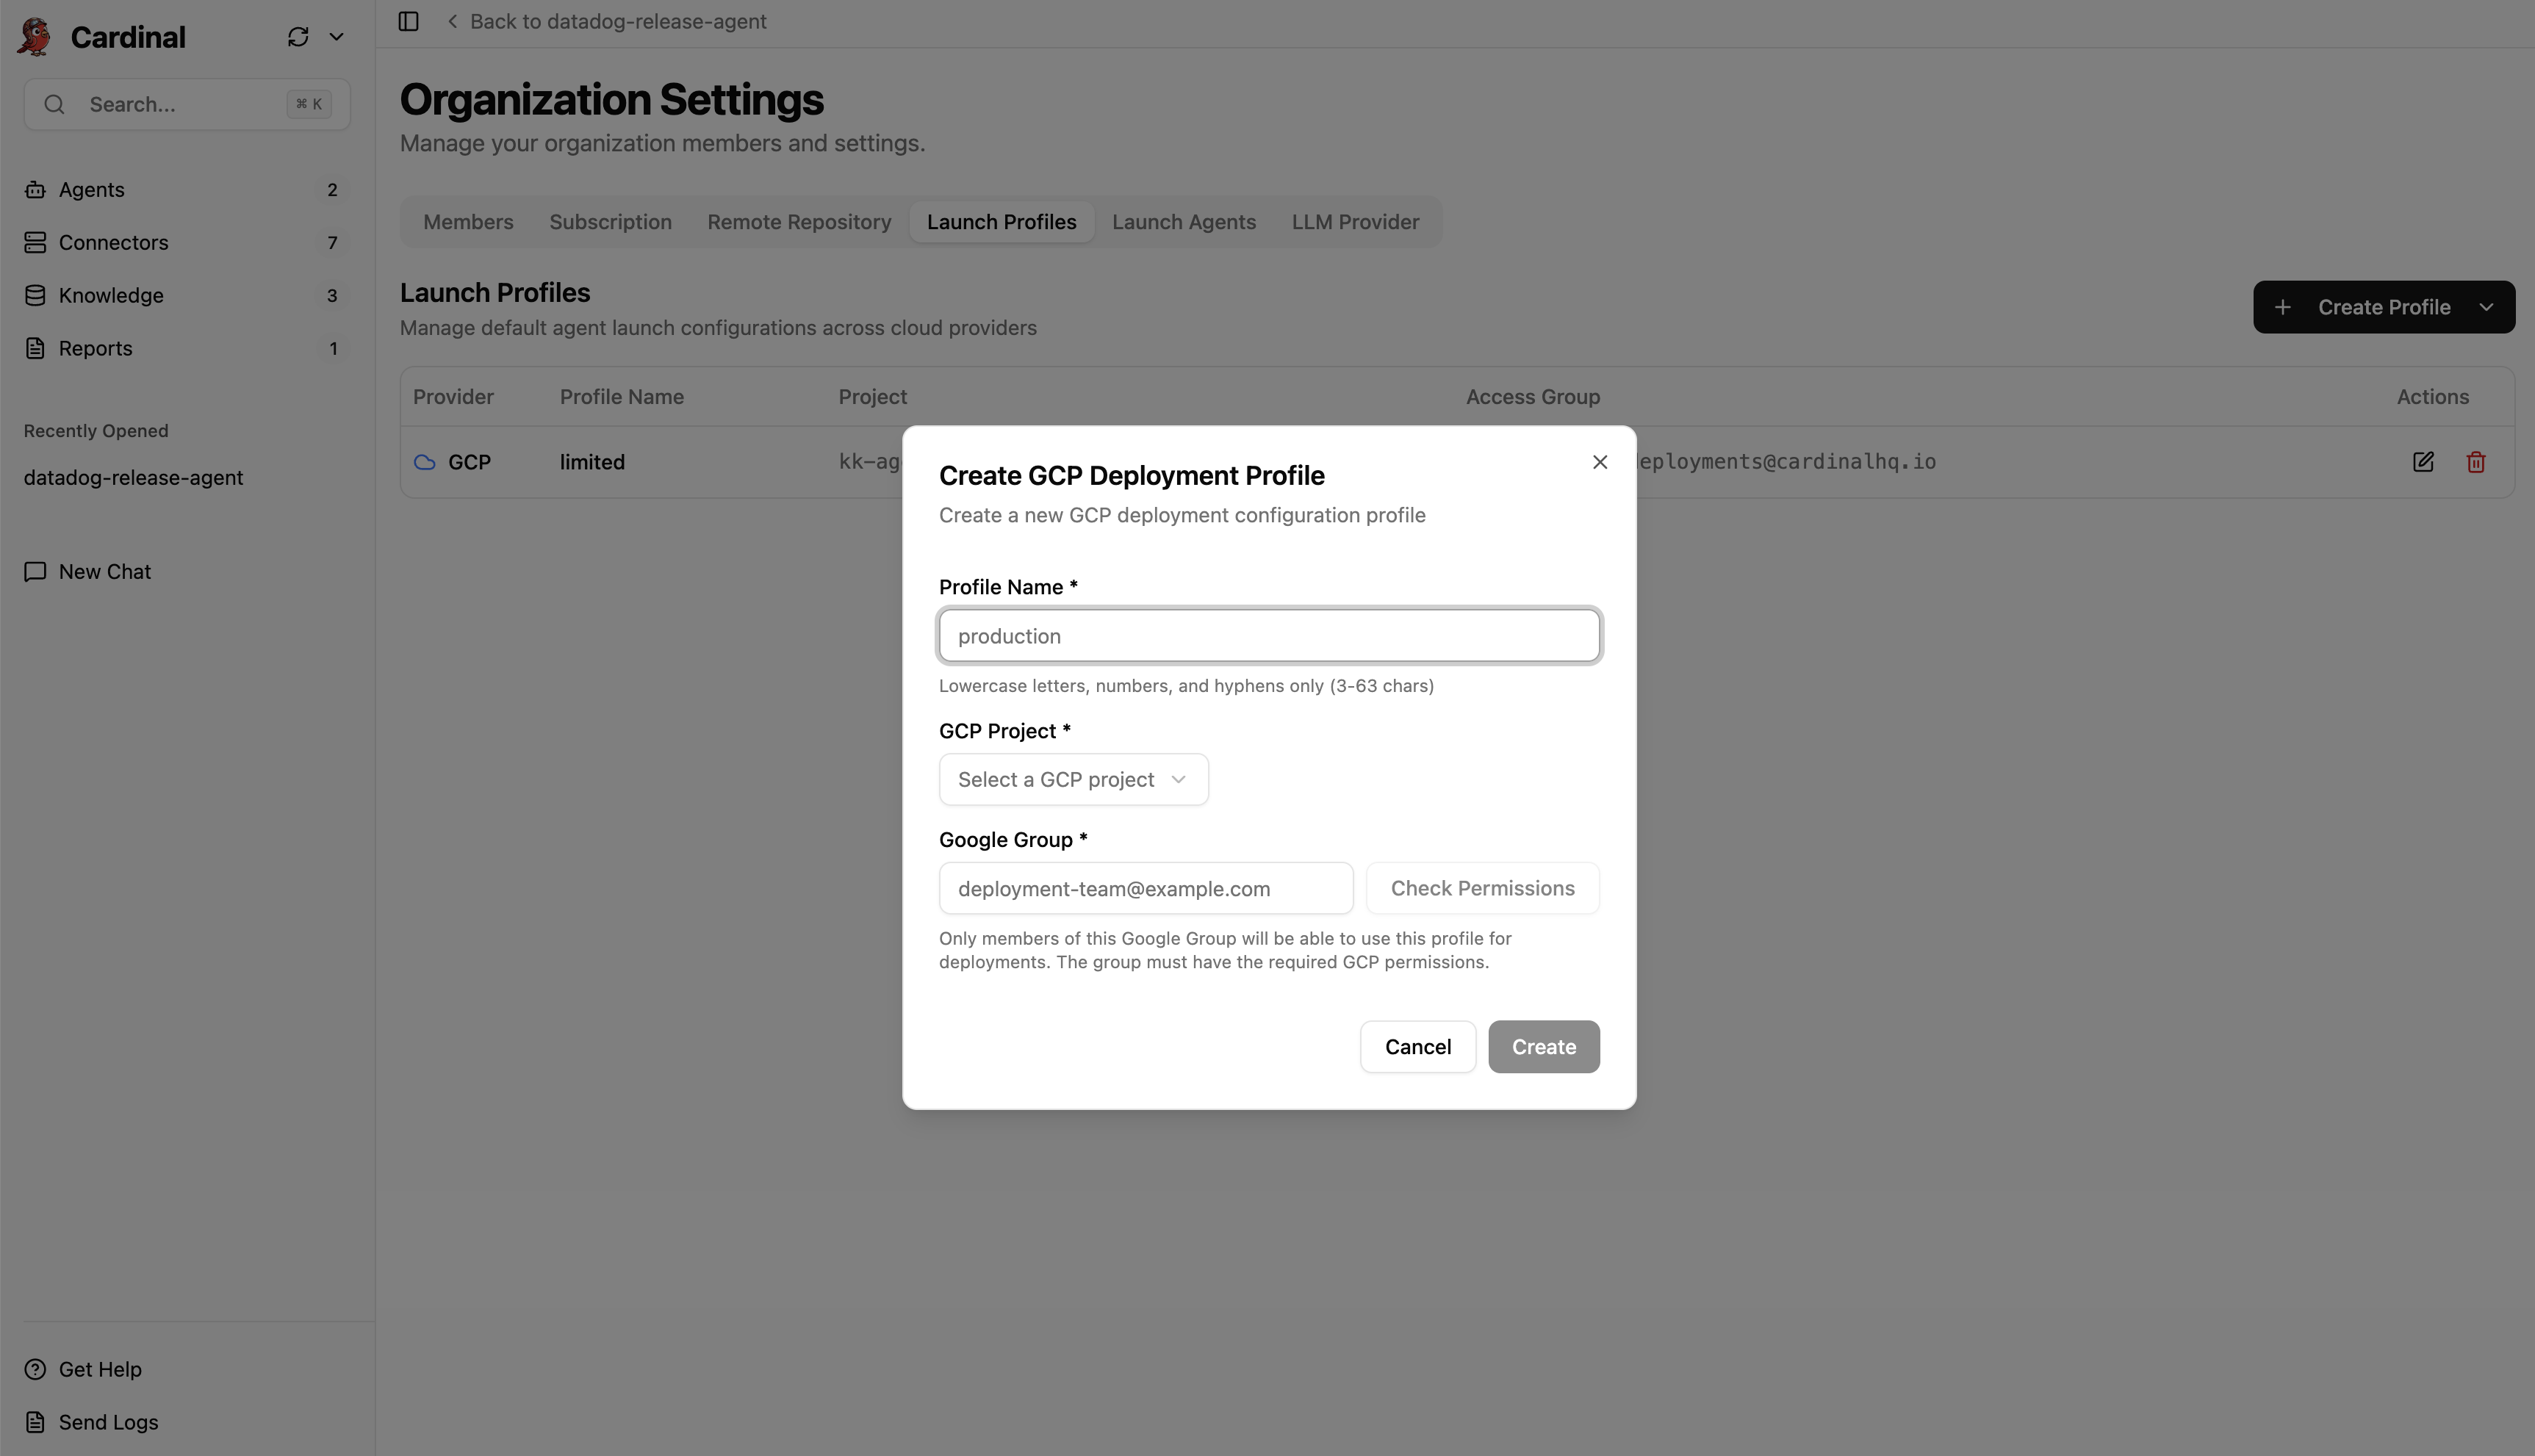Image resolution: width=2535 pixels, height=1456 pixels.
Task: Switch to the Launch Agents tab
Action: point(1183,221)
